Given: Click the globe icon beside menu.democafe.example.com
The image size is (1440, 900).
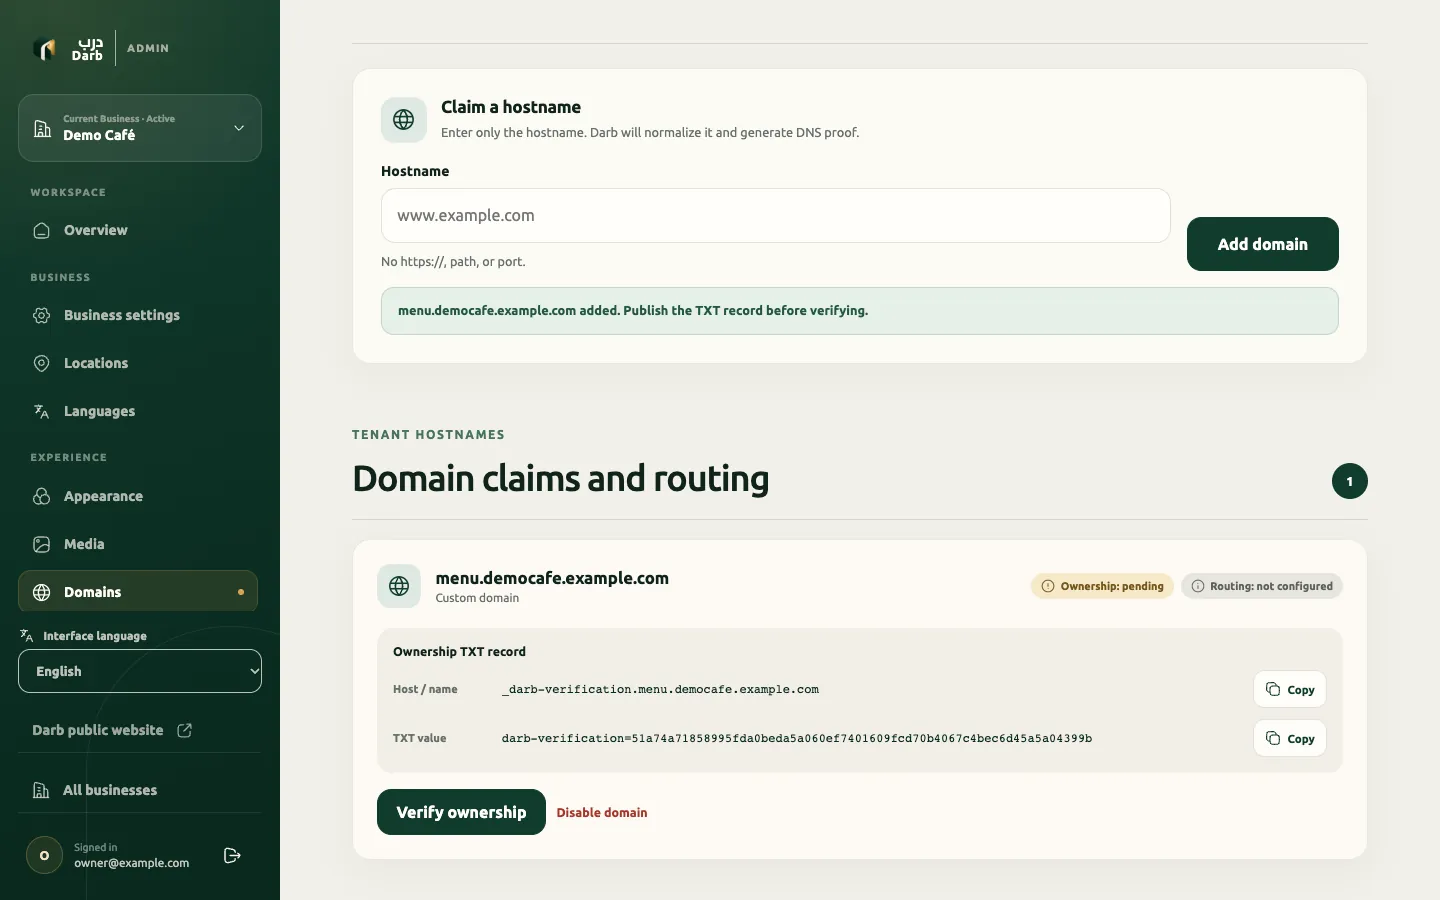Looking at the screenshot, I should point(399,586).
